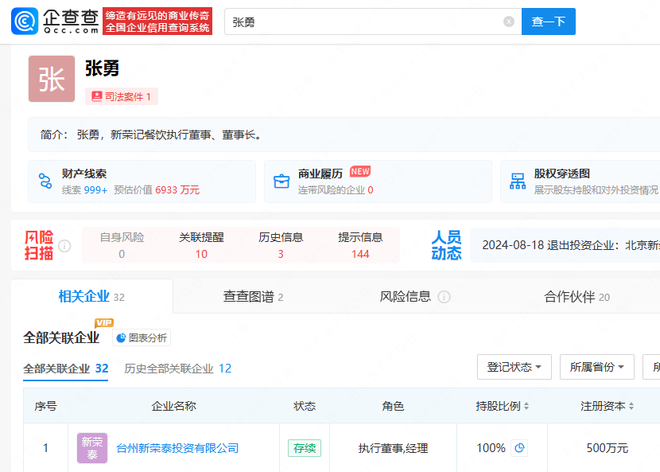The height and width of the screenshot is (472, 660).
Task: Switch to the 查查图谱 tab
Action: click(x=253, y=297)
